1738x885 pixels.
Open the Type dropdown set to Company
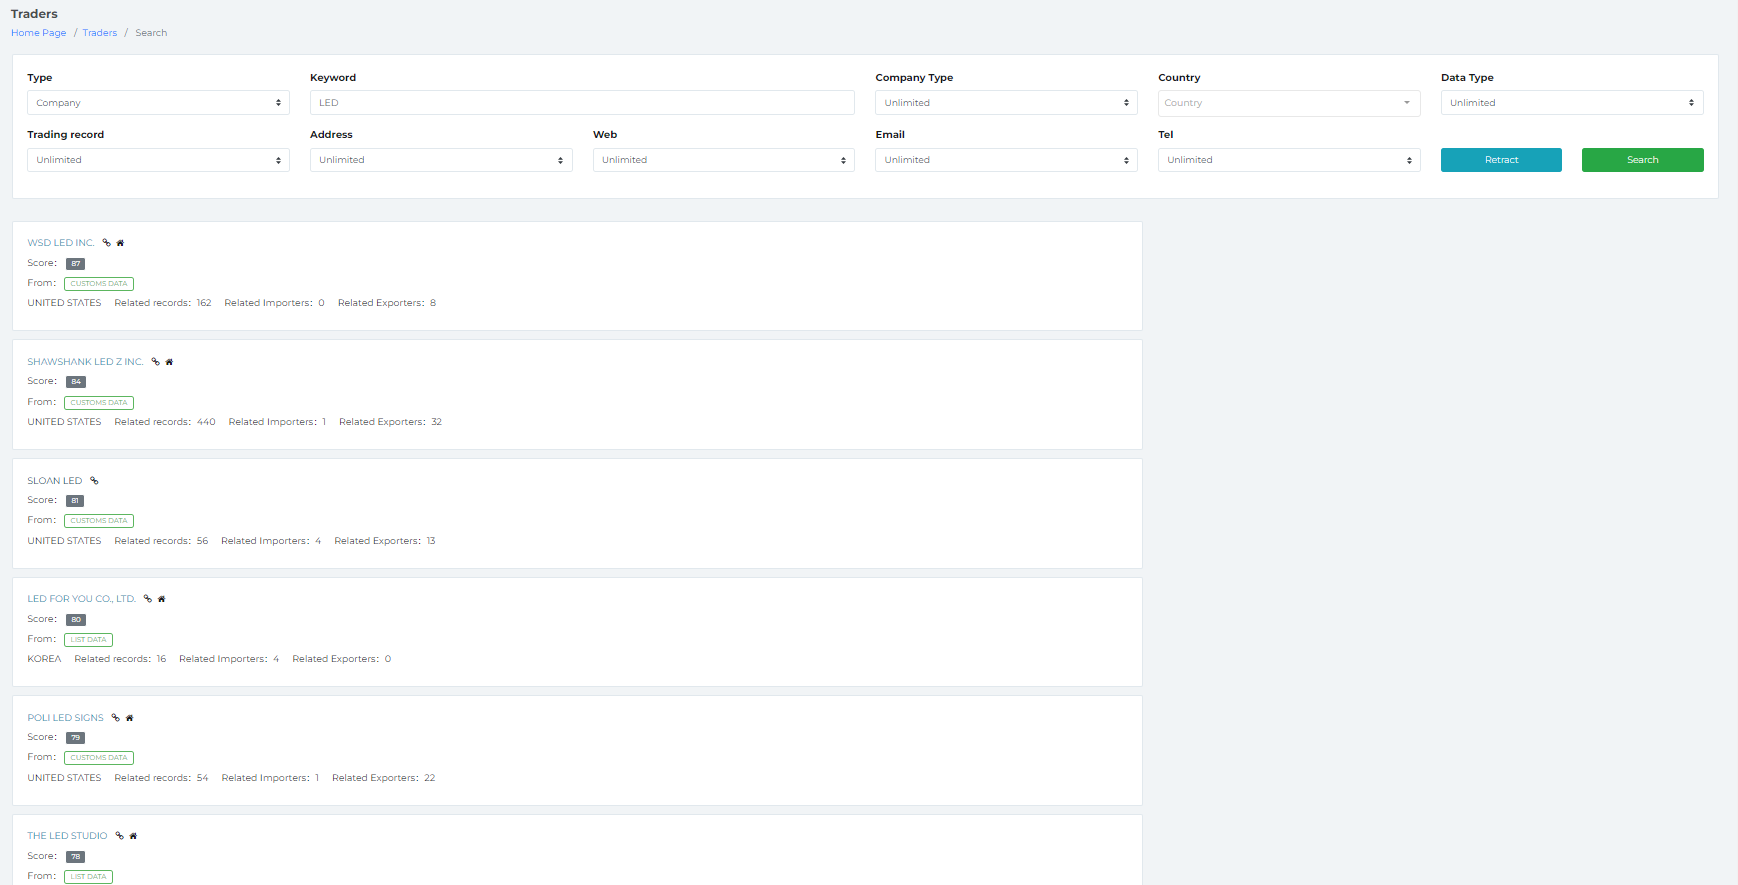pos(158,103)
